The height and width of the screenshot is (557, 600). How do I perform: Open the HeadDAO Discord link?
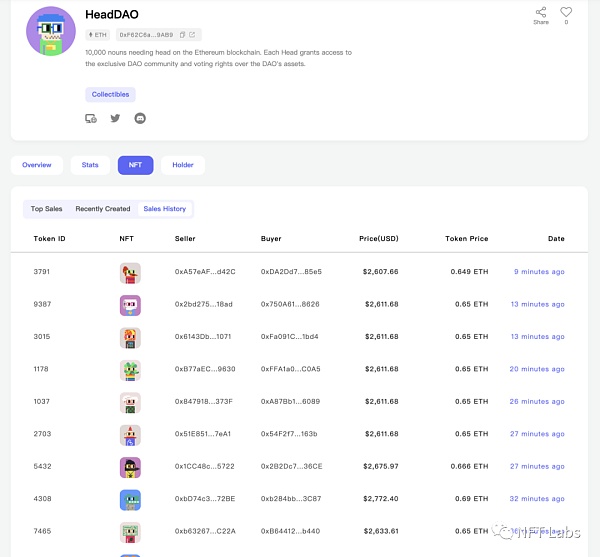pyautogui.click(x=139, y=118)
